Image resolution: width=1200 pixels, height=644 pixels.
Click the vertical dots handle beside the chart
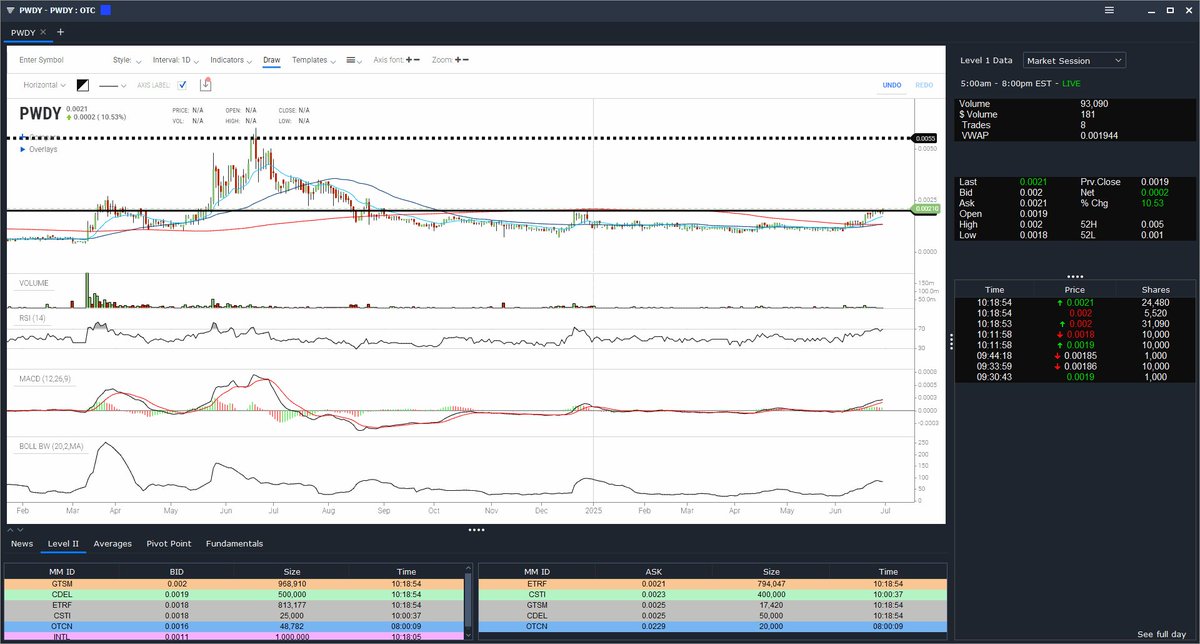[x=950, y=341]
